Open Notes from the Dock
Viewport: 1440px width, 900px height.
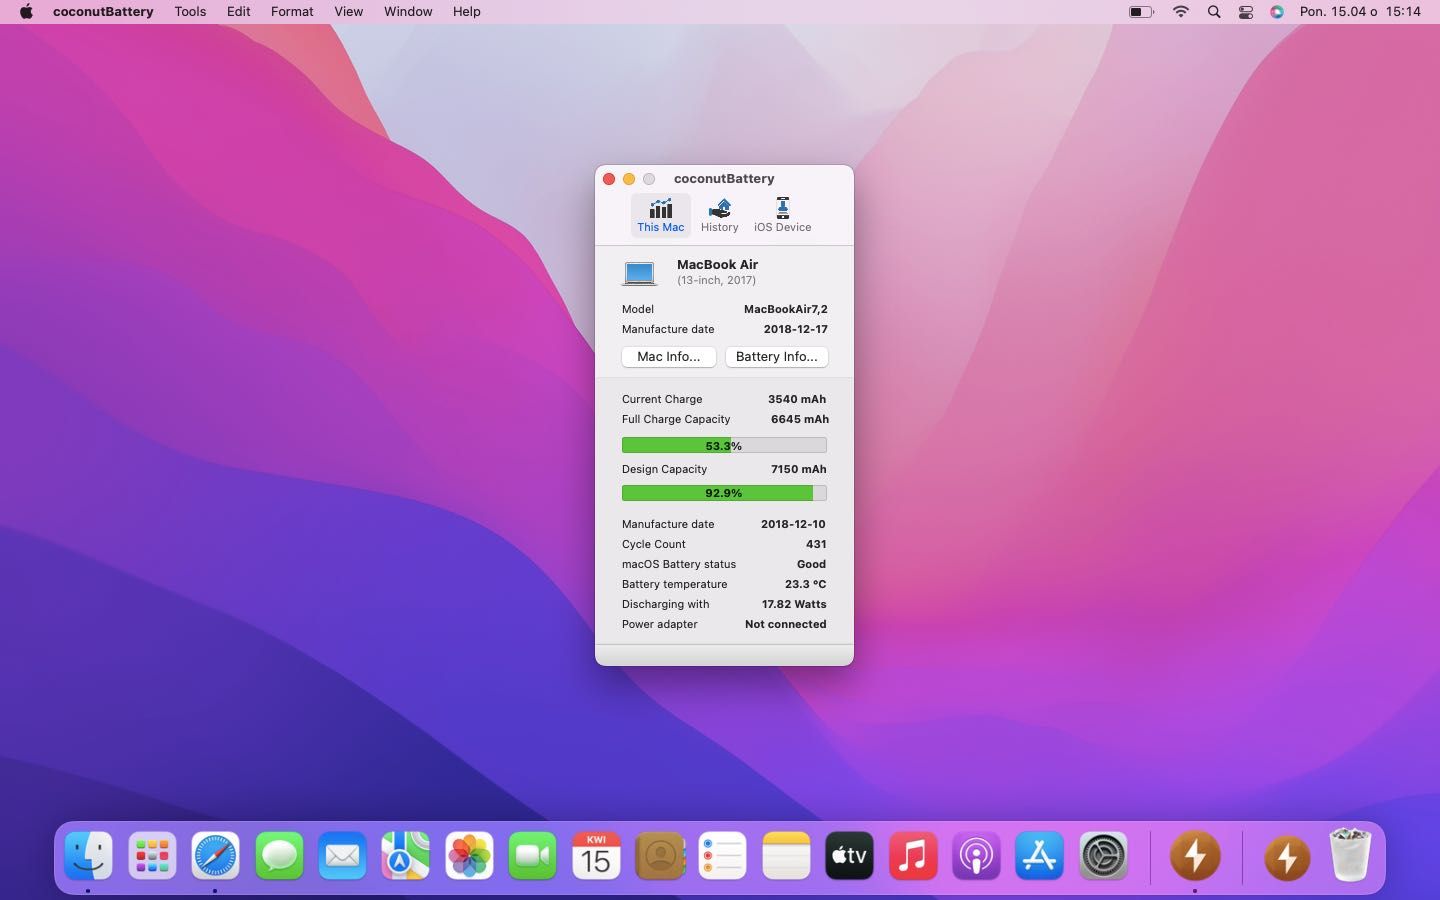click(x=786, y=856)
